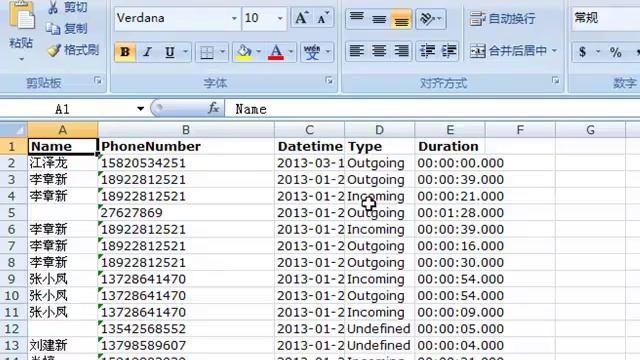
Task: Select row 12 header
Action: (13, 329)
